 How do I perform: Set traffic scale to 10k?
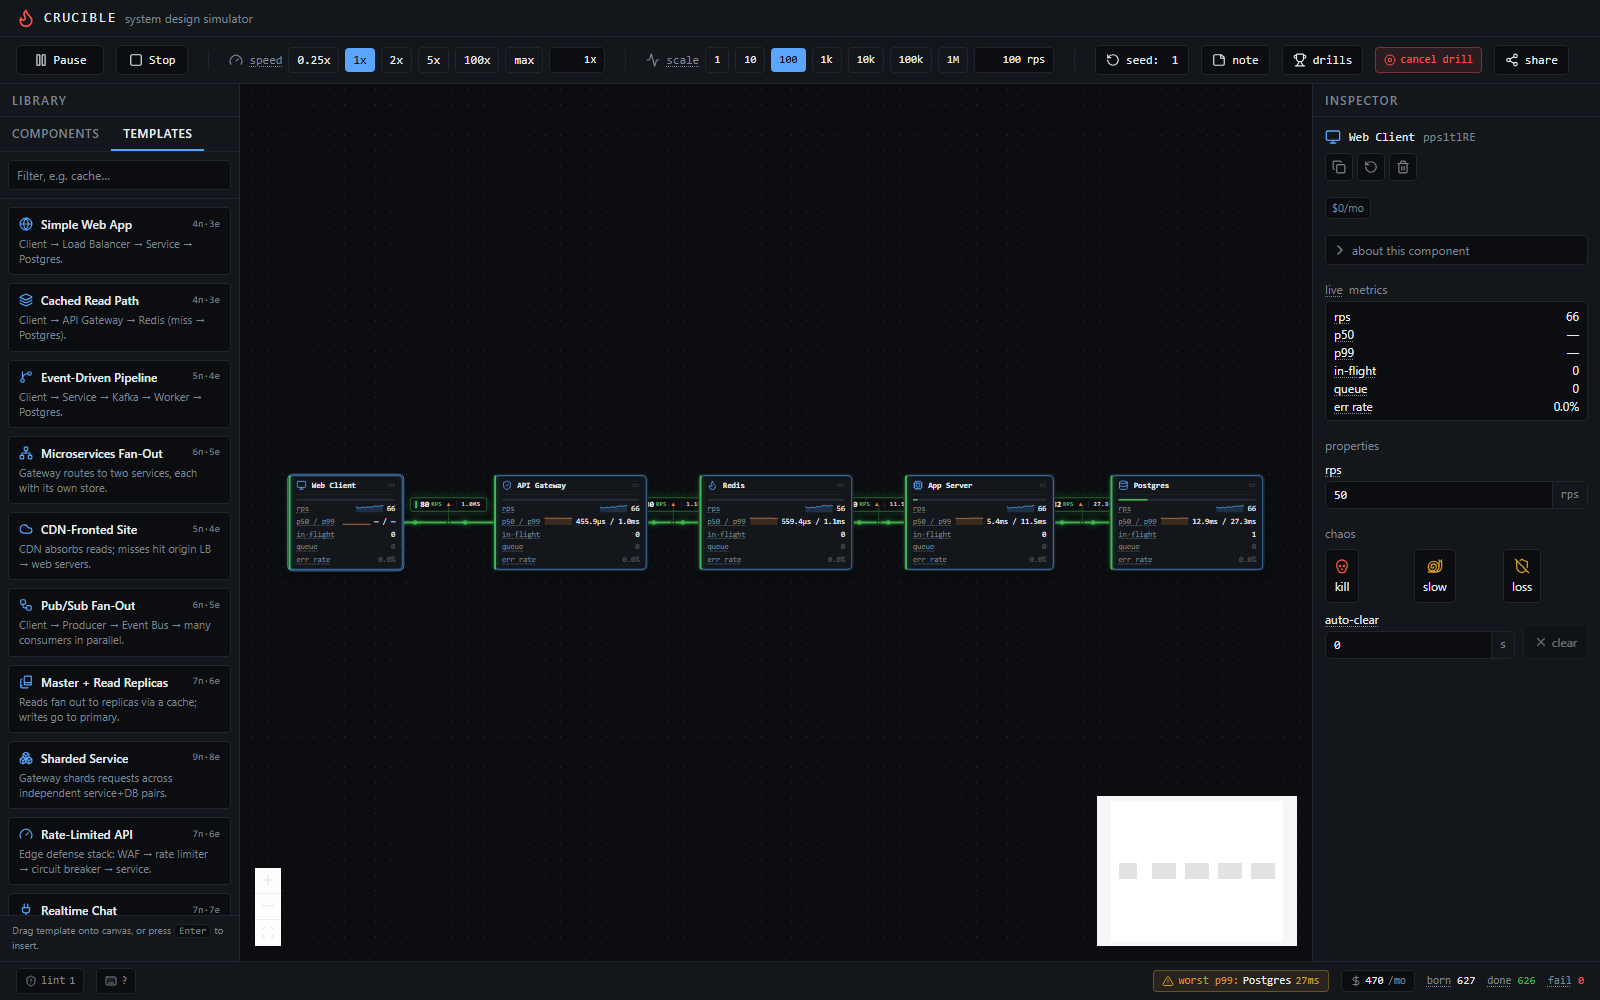click(866, 60)
